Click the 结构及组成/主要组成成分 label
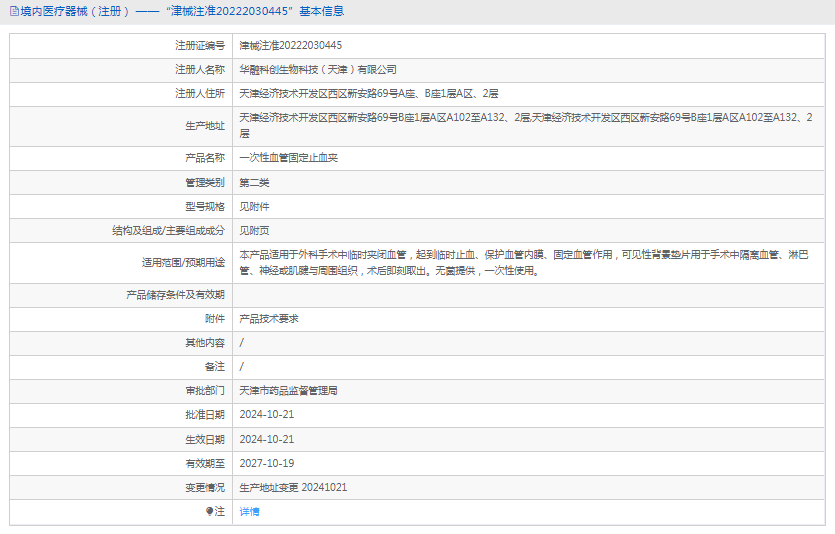 tap(168, 231)
